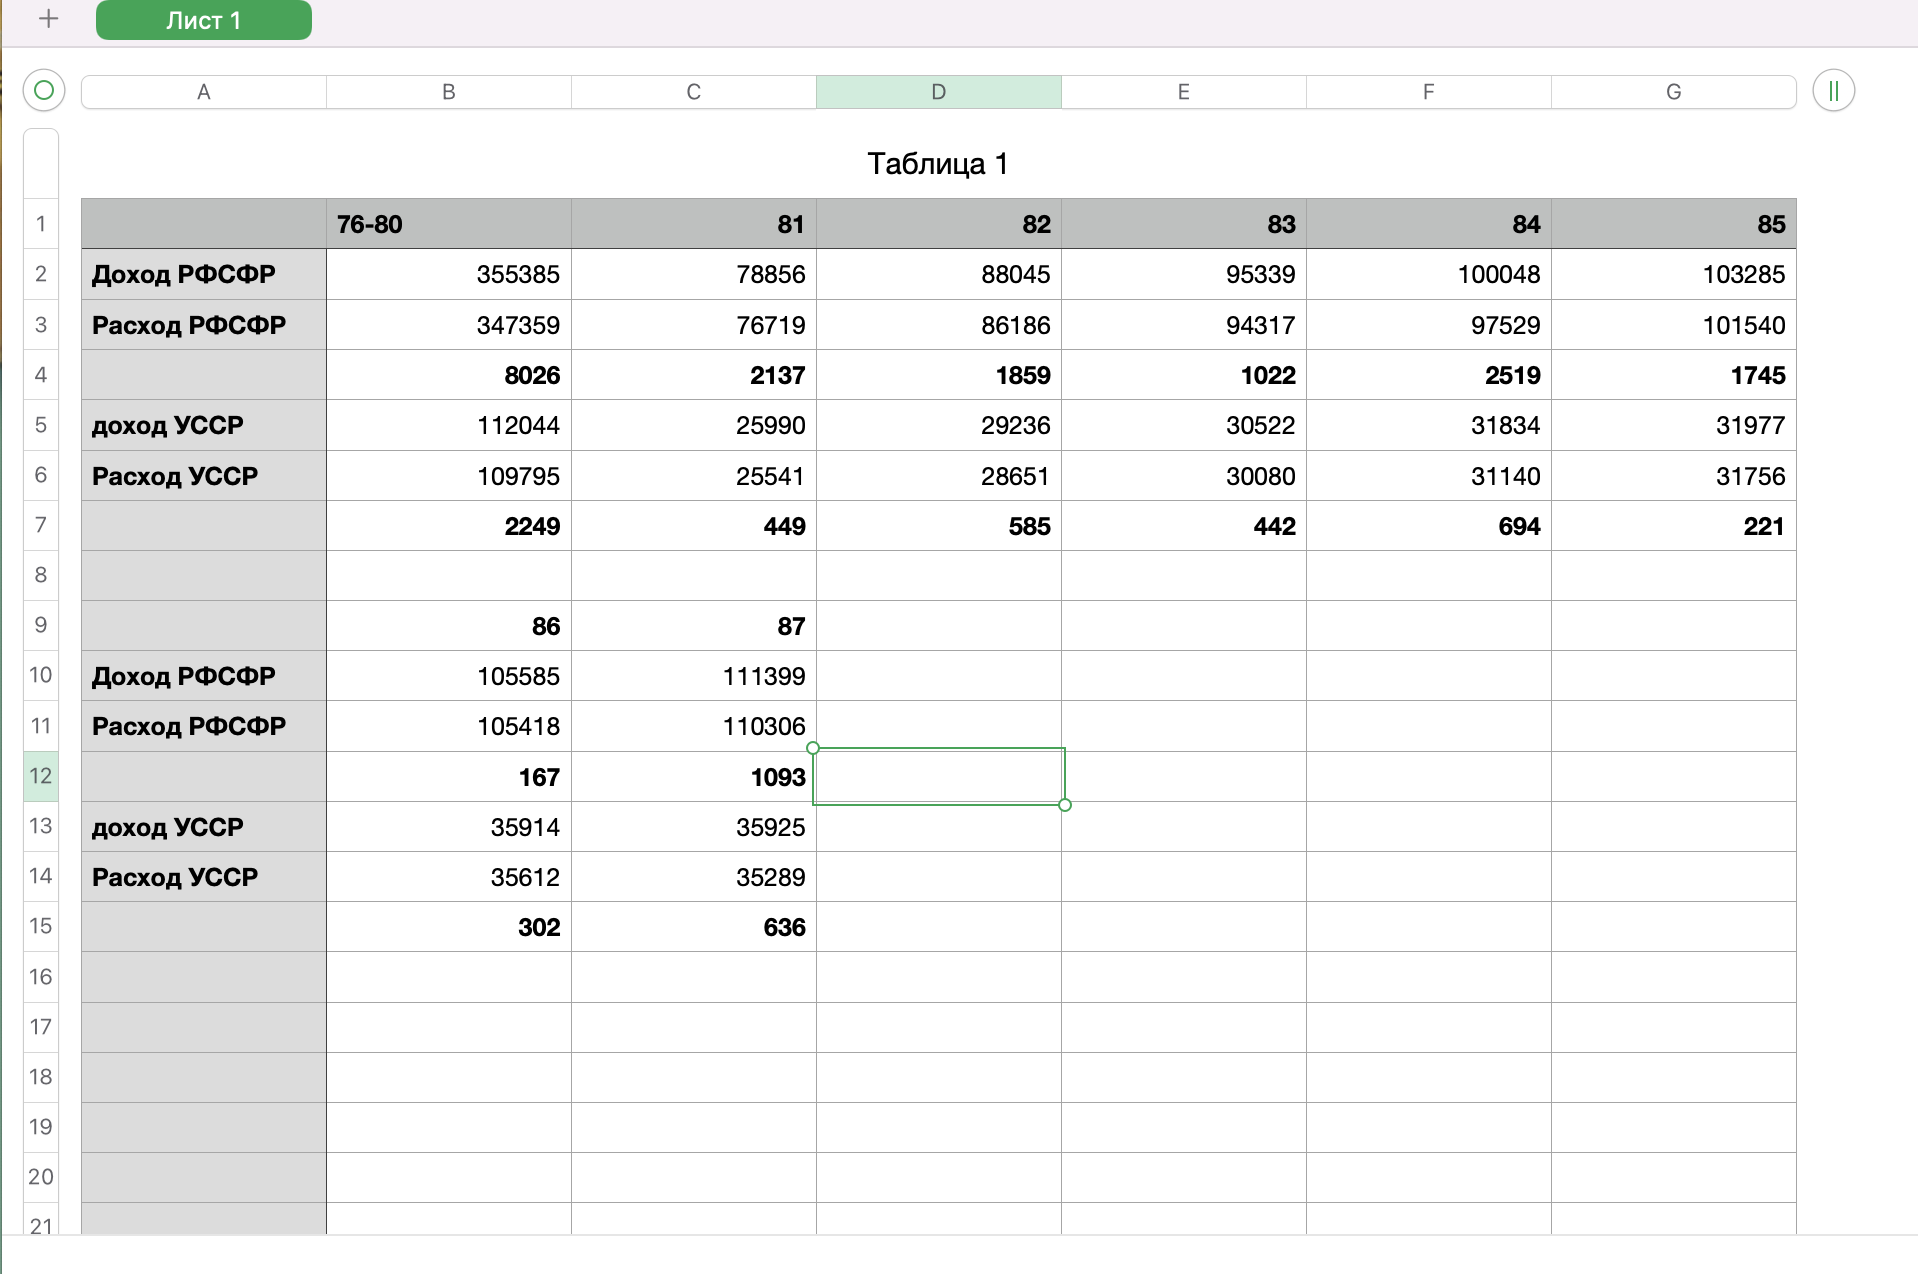This screenshot has width=1918, height=1274.
Task: Select the header cell 76-80
Action: coord(448,224)
